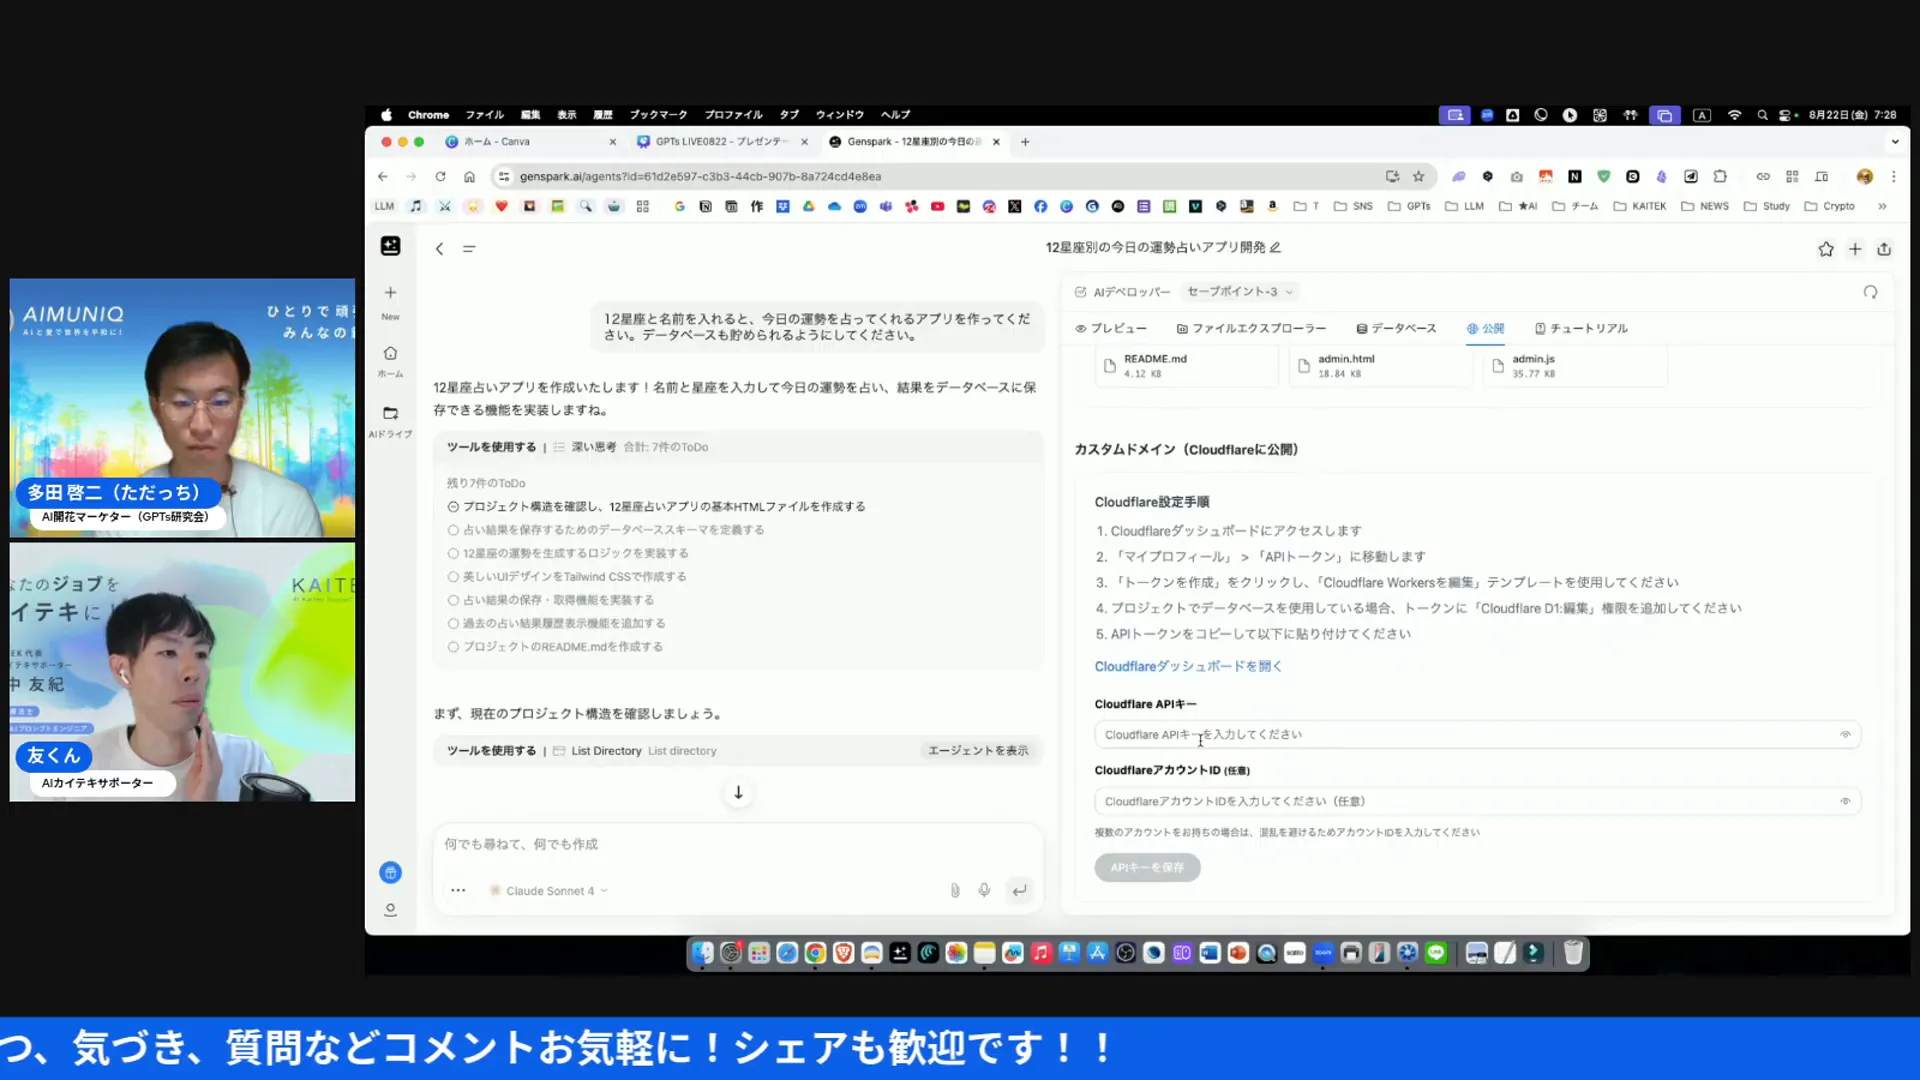
Task: Select the ToDo 美しいUIデザインをTailwind CSS item
Action: [567, 577]
